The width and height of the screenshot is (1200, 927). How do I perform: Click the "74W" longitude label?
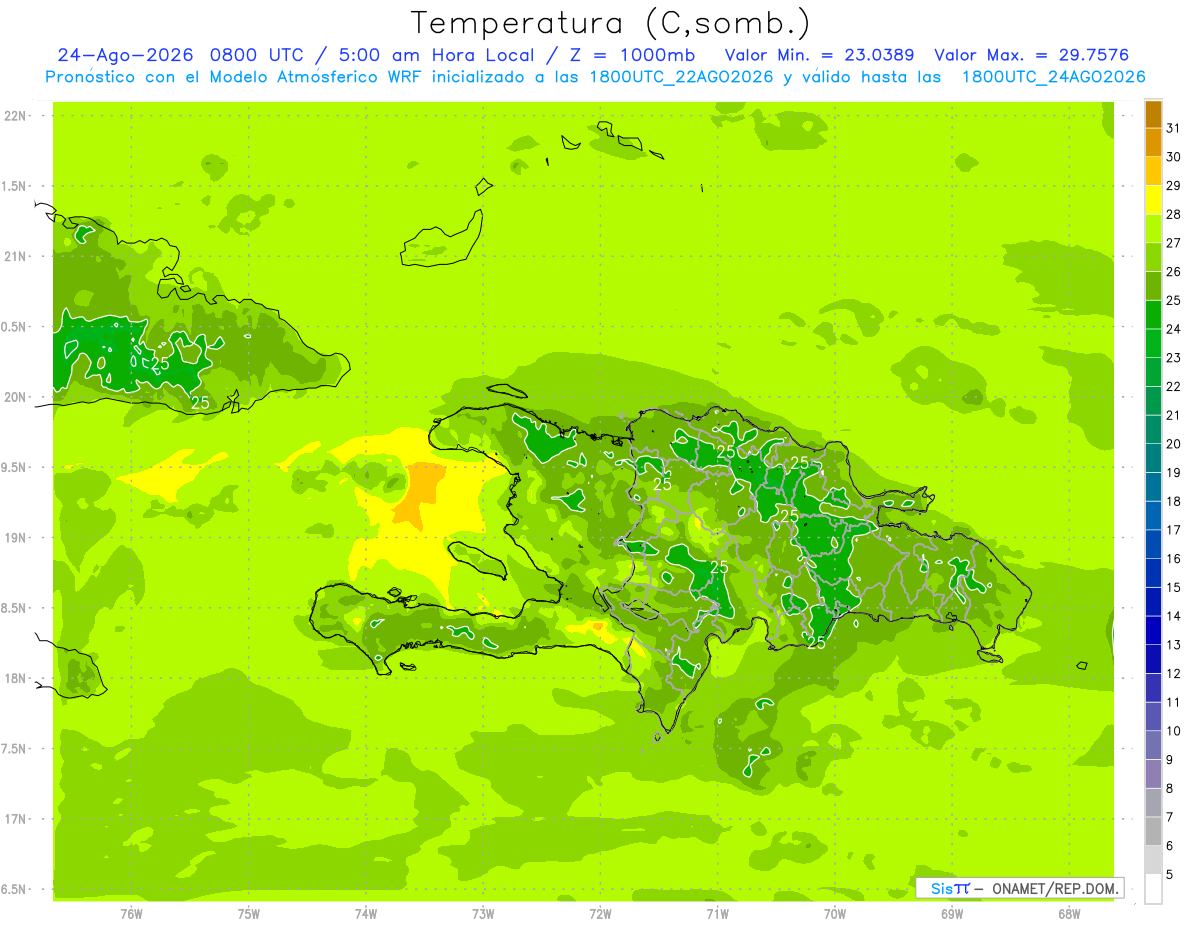point(366,914)
